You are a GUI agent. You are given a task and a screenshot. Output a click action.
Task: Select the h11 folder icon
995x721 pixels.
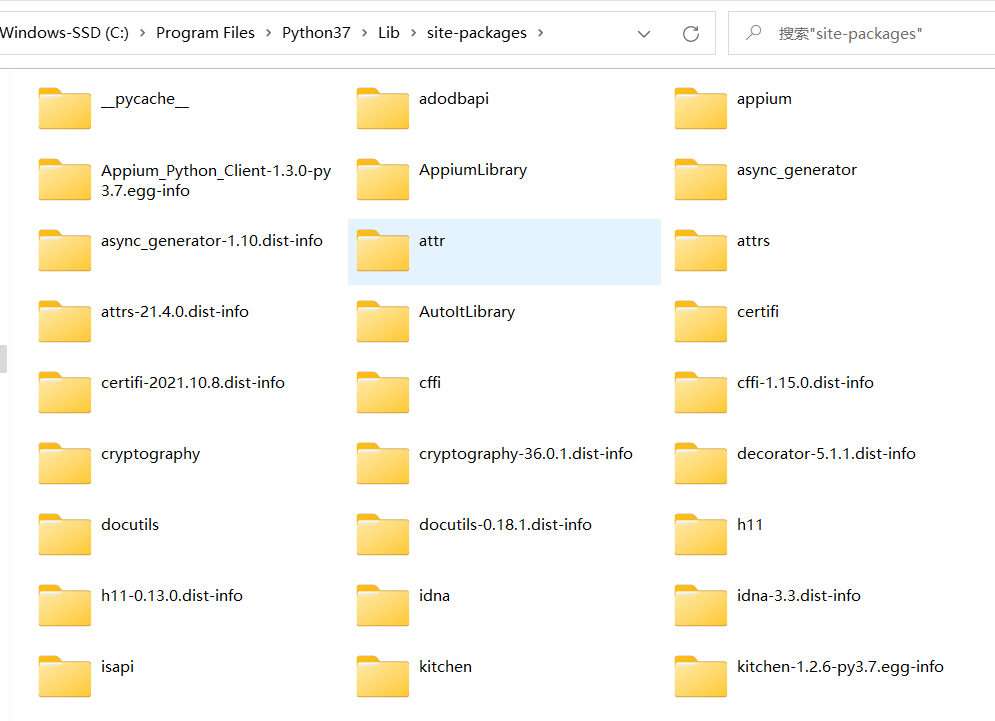tap(701, 535)
